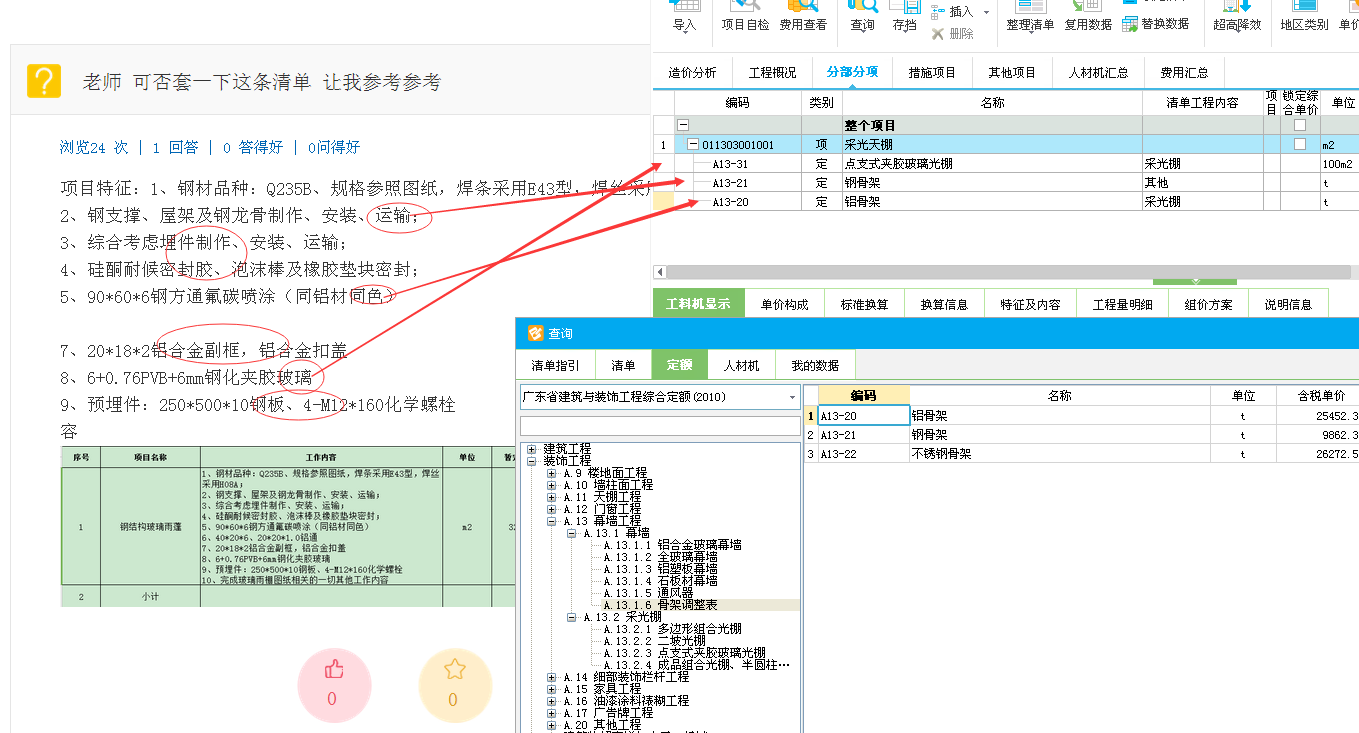Switch to 措施项目 tab

click(x=932, y=72)
